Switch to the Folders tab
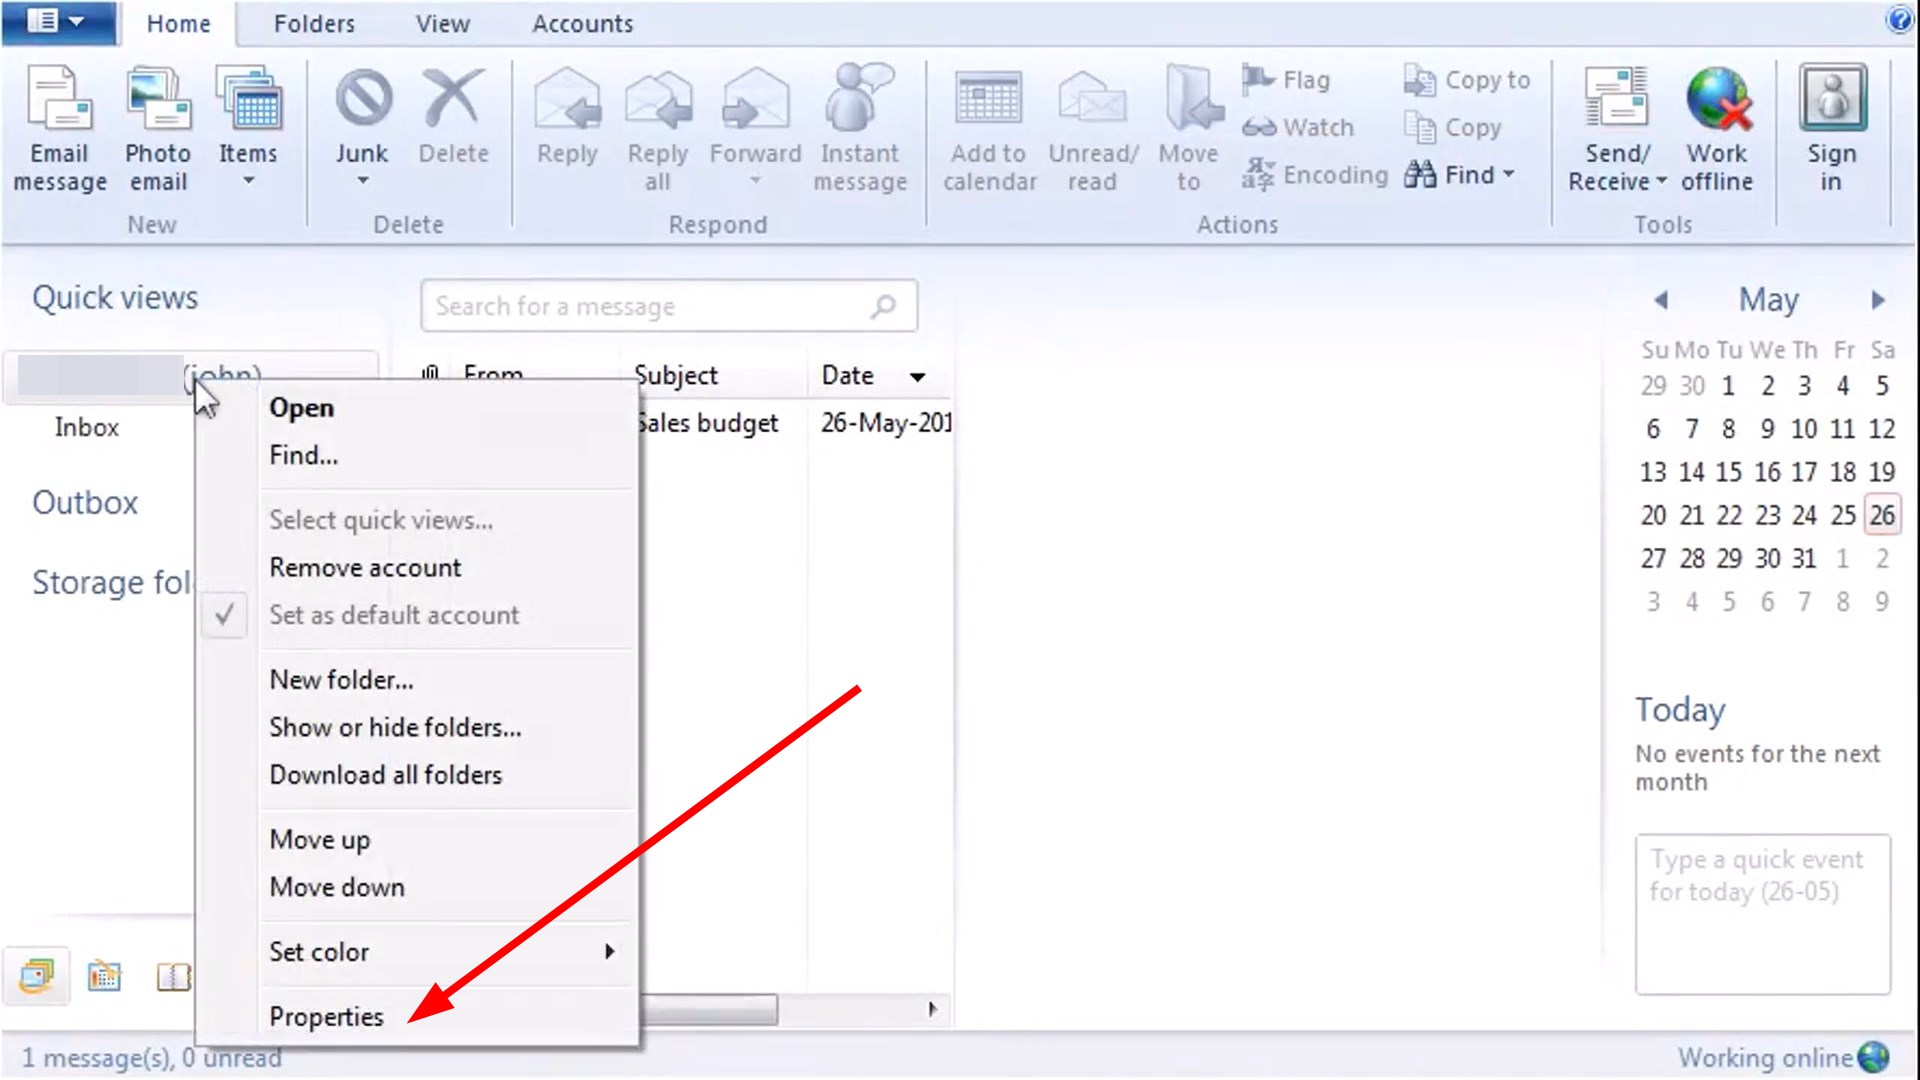This screenshot has height=1080, width=1920. [x=314, y=23]
